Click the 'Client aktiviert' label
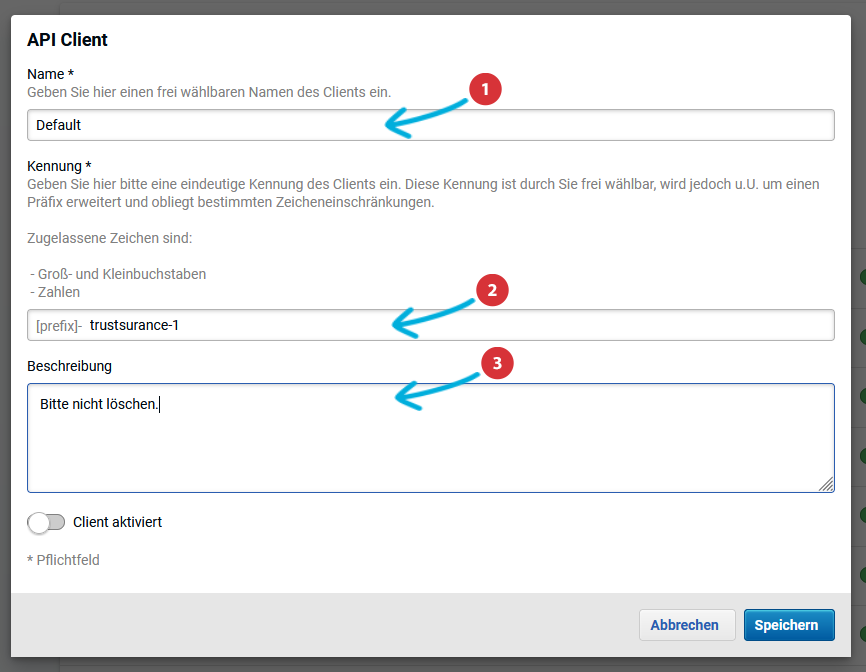This screenshot has height=672, width=866. coord(117,522)
